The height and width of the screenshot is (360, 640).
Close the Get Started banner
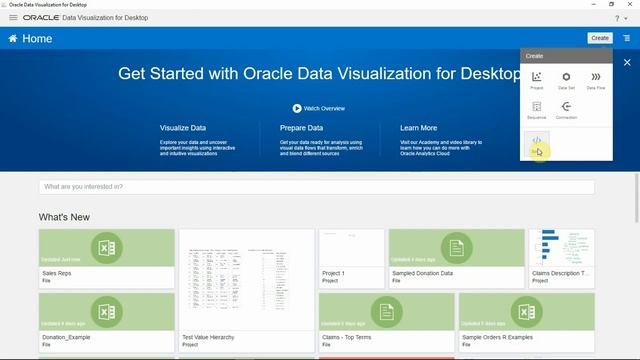pyautogui.click(x=627, y=62)
